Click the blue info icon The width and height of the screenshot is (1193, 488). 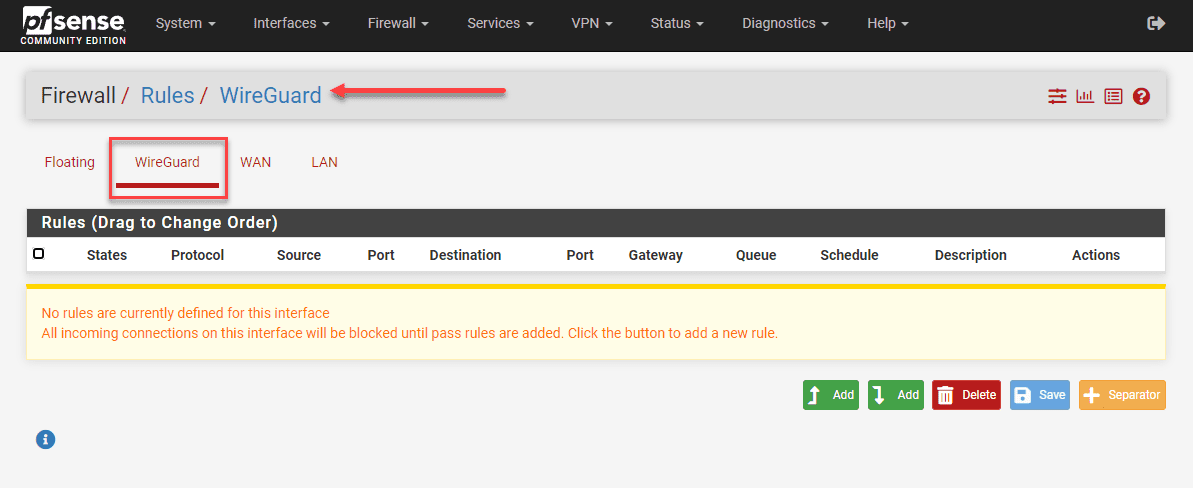[45, 438]
